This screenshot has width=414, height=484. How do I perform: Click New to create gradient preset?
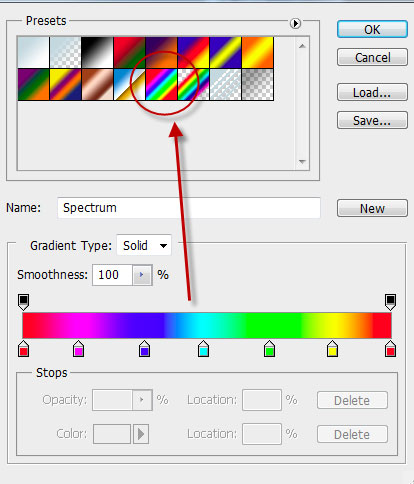click(372, 208)
